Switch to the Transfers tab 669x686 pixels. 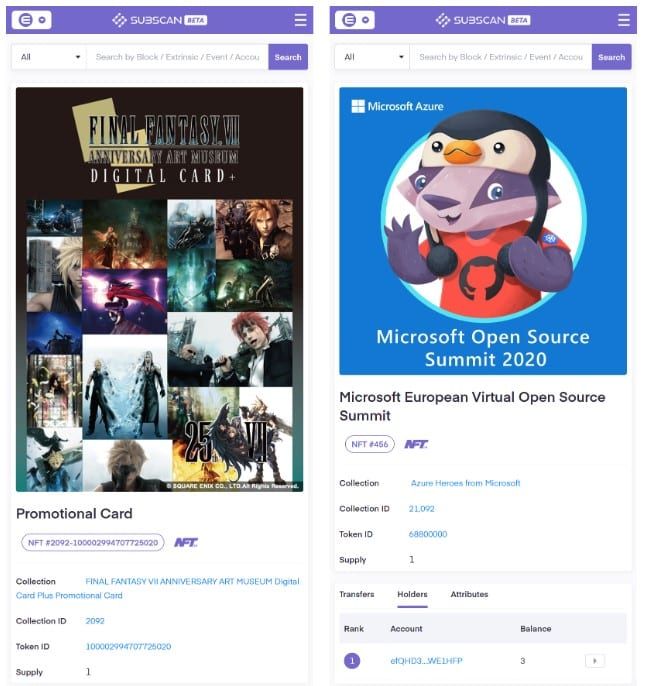pyautogui.click(x=357, y=594)
